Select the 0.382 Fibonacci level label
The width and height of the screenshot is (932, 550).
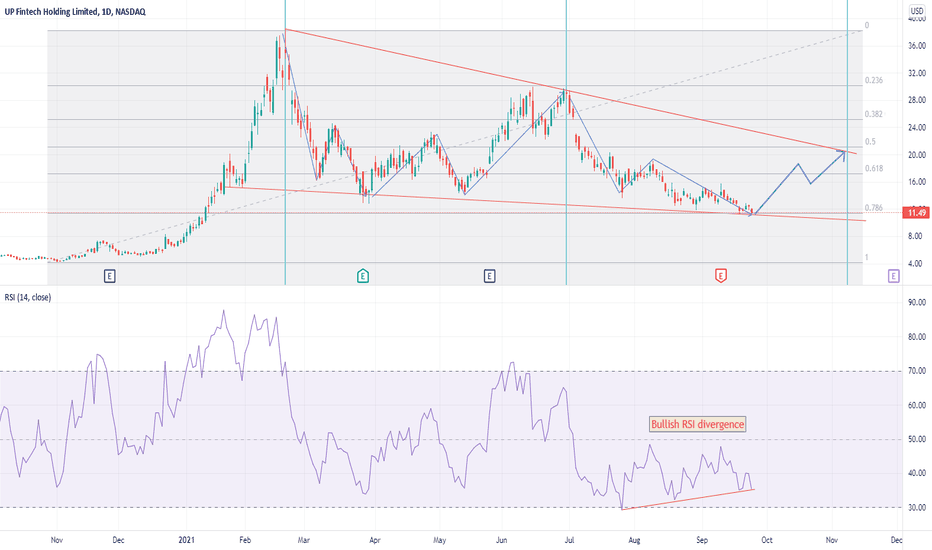coord(874,114)
